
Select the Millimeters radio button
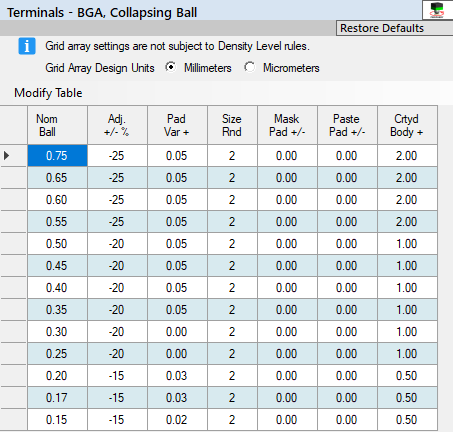tap(171, 67)
